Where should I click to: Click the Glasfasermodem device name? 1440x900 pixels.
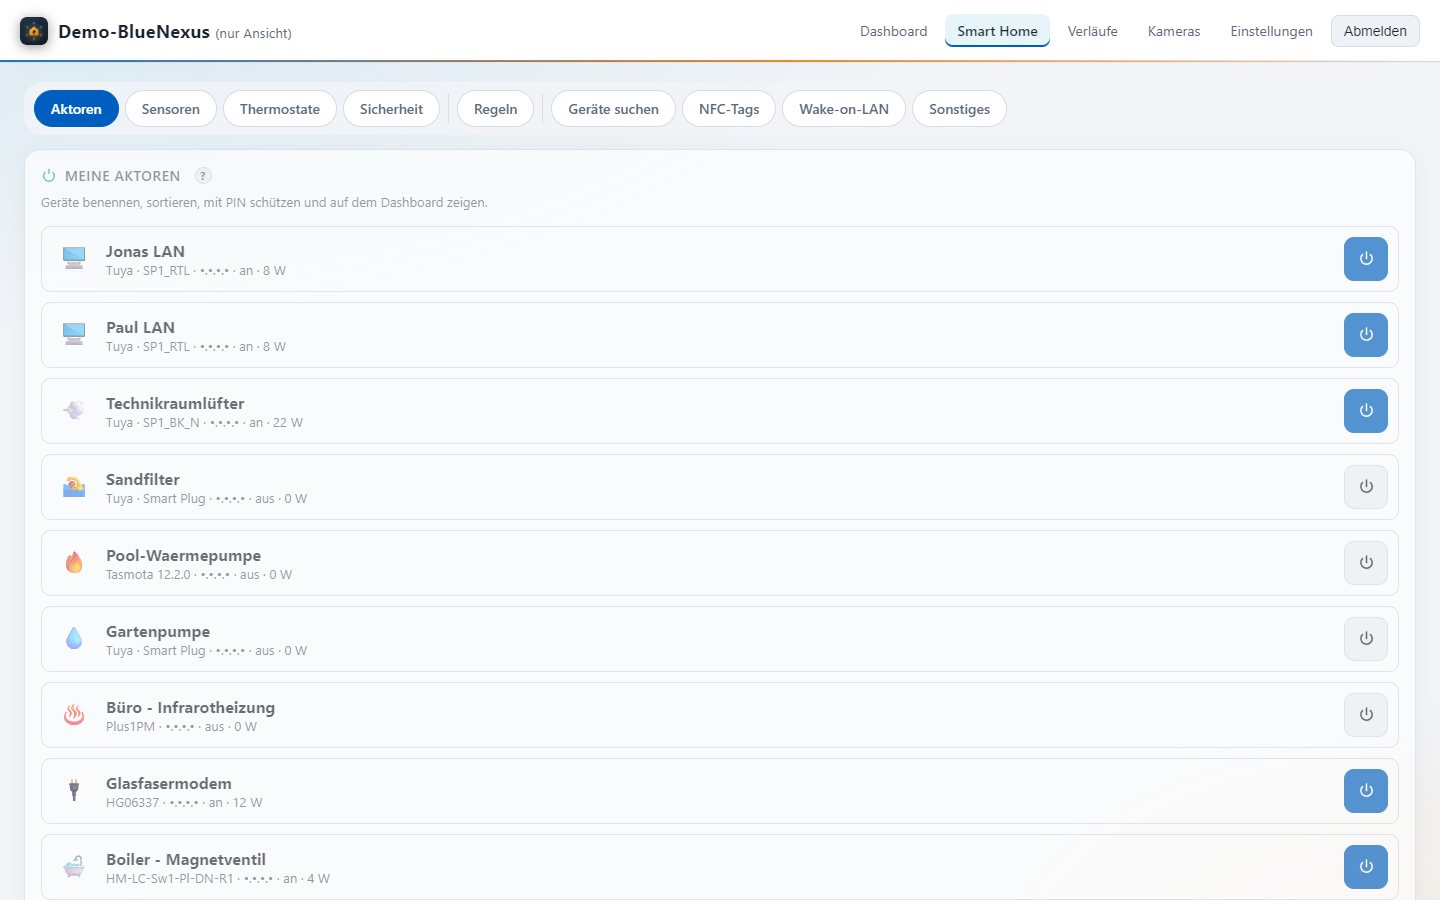(x=169, y=783)
